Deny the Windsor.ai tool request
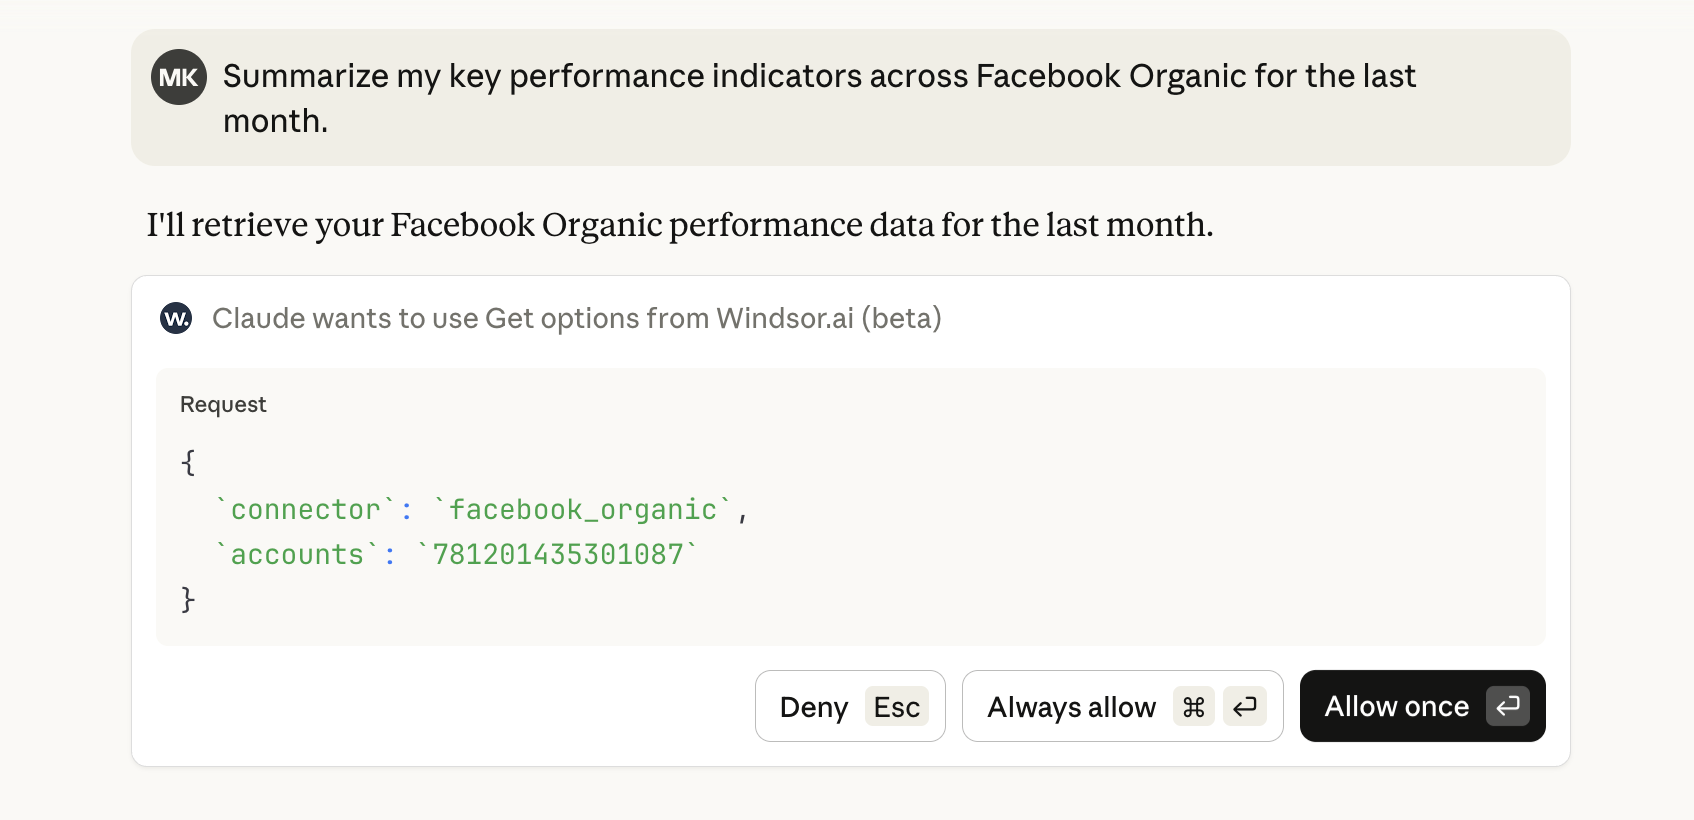The image size is (1694, 820). click(x=814, y=707)
